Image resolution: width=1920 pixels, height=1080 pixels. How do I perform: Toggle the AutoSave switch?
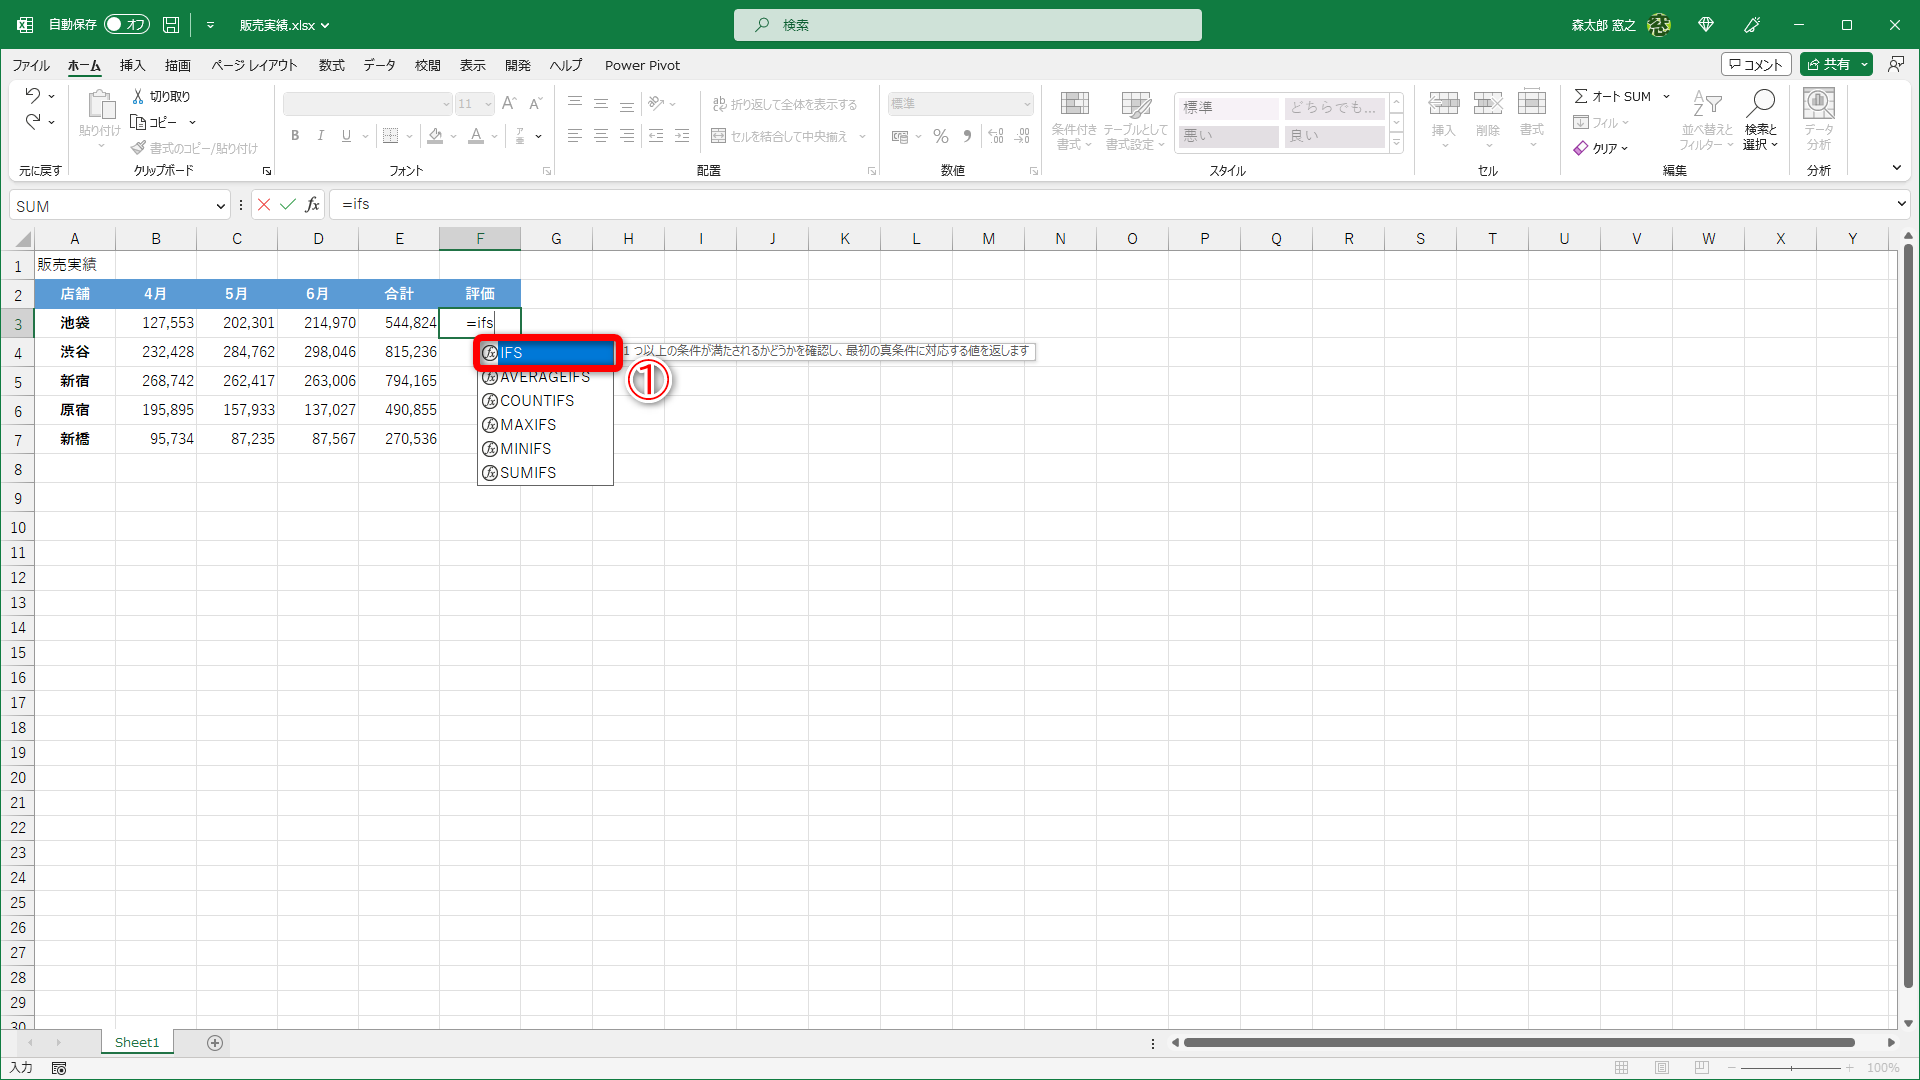pyautogui.click(x=127, y=25)
